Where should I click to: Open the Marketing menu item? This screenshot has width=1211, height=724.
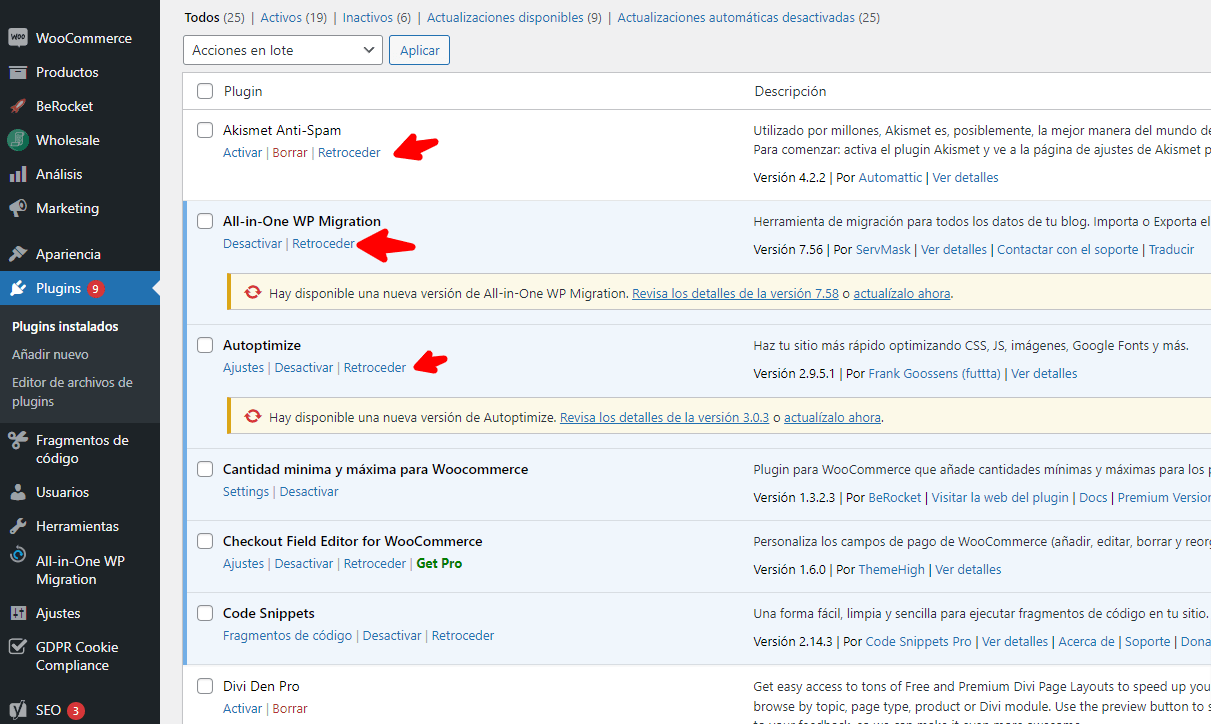click(80, 208)
